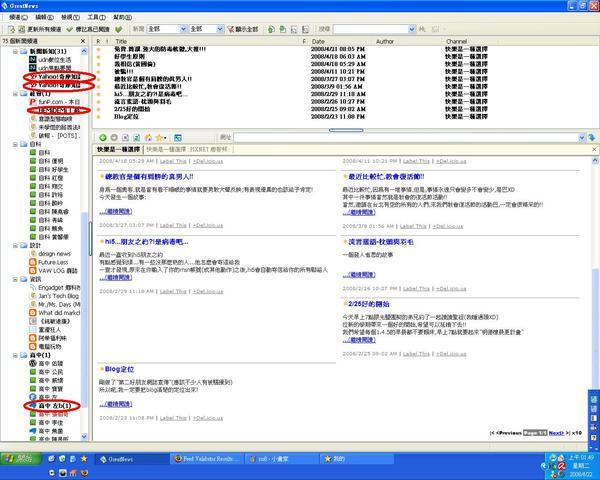Screen dimensions: 600x480
Task: Click the Favorites star icon
Action: [x=158, y=137]
